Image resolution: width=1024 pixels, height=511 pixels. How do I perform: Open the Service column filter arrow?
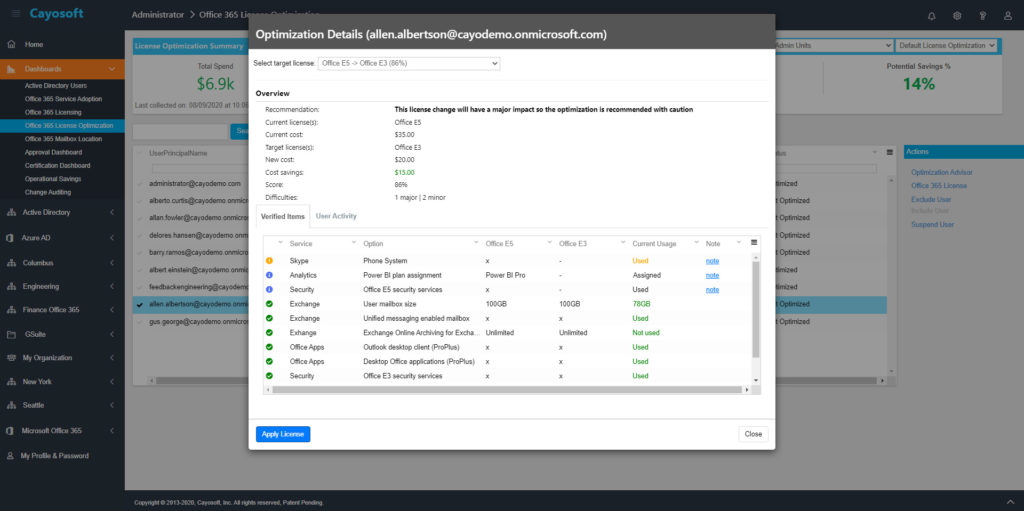pyautogui.click(x=354, y=243)
